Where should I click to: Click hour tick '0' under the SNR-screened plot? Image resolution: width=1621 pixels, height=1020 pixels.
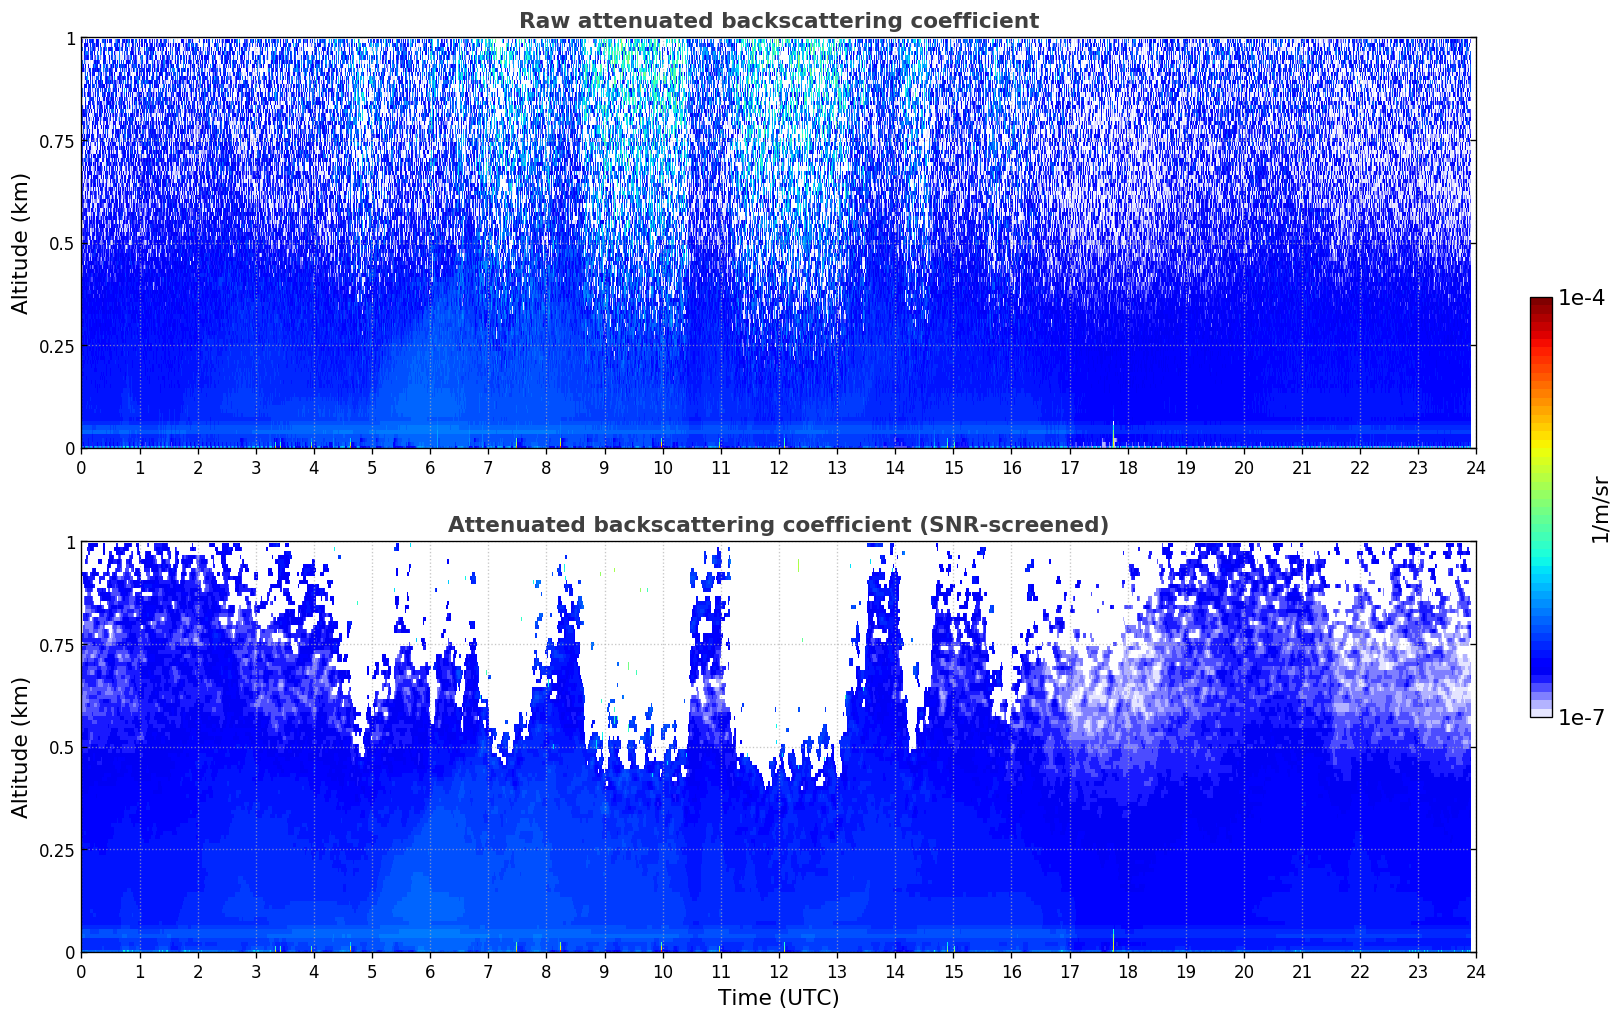(81, 971)
